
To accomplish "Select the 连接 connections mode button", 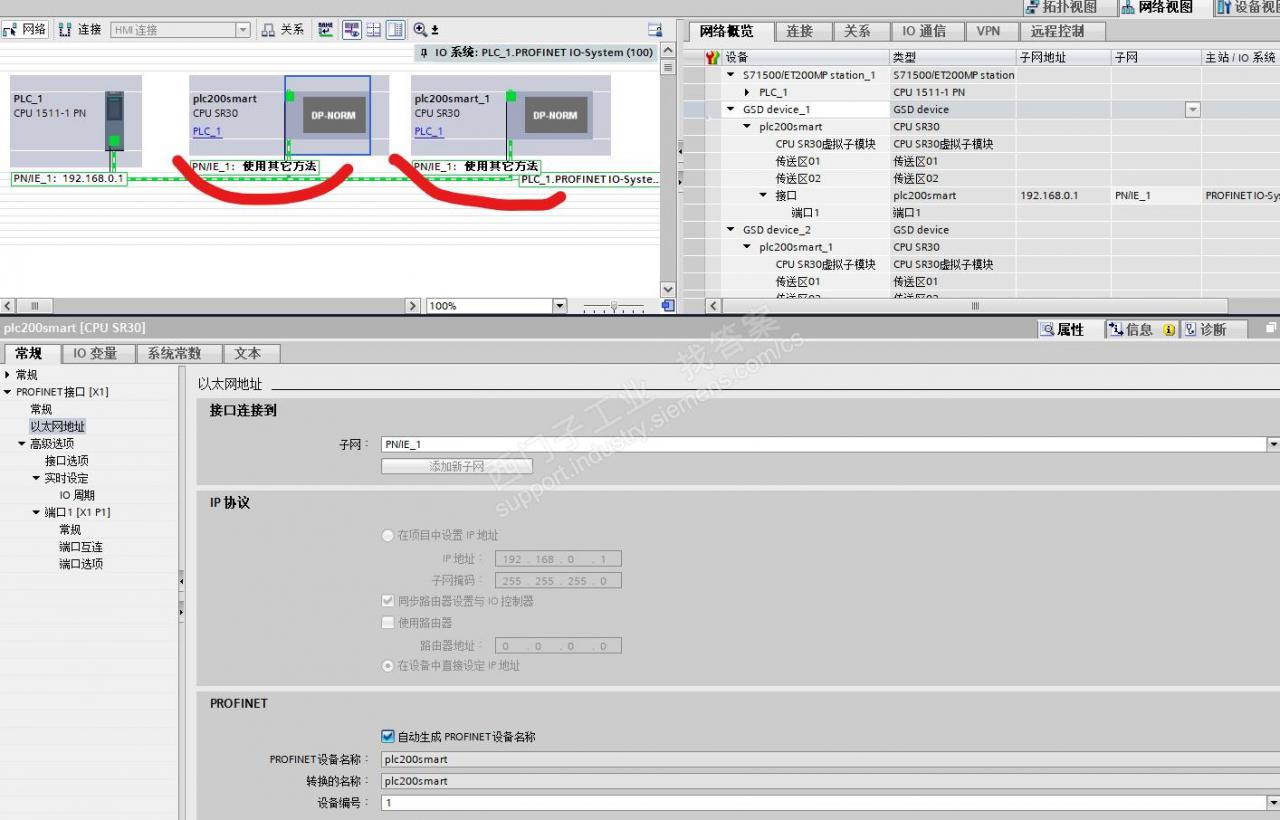I will (79, 30).
